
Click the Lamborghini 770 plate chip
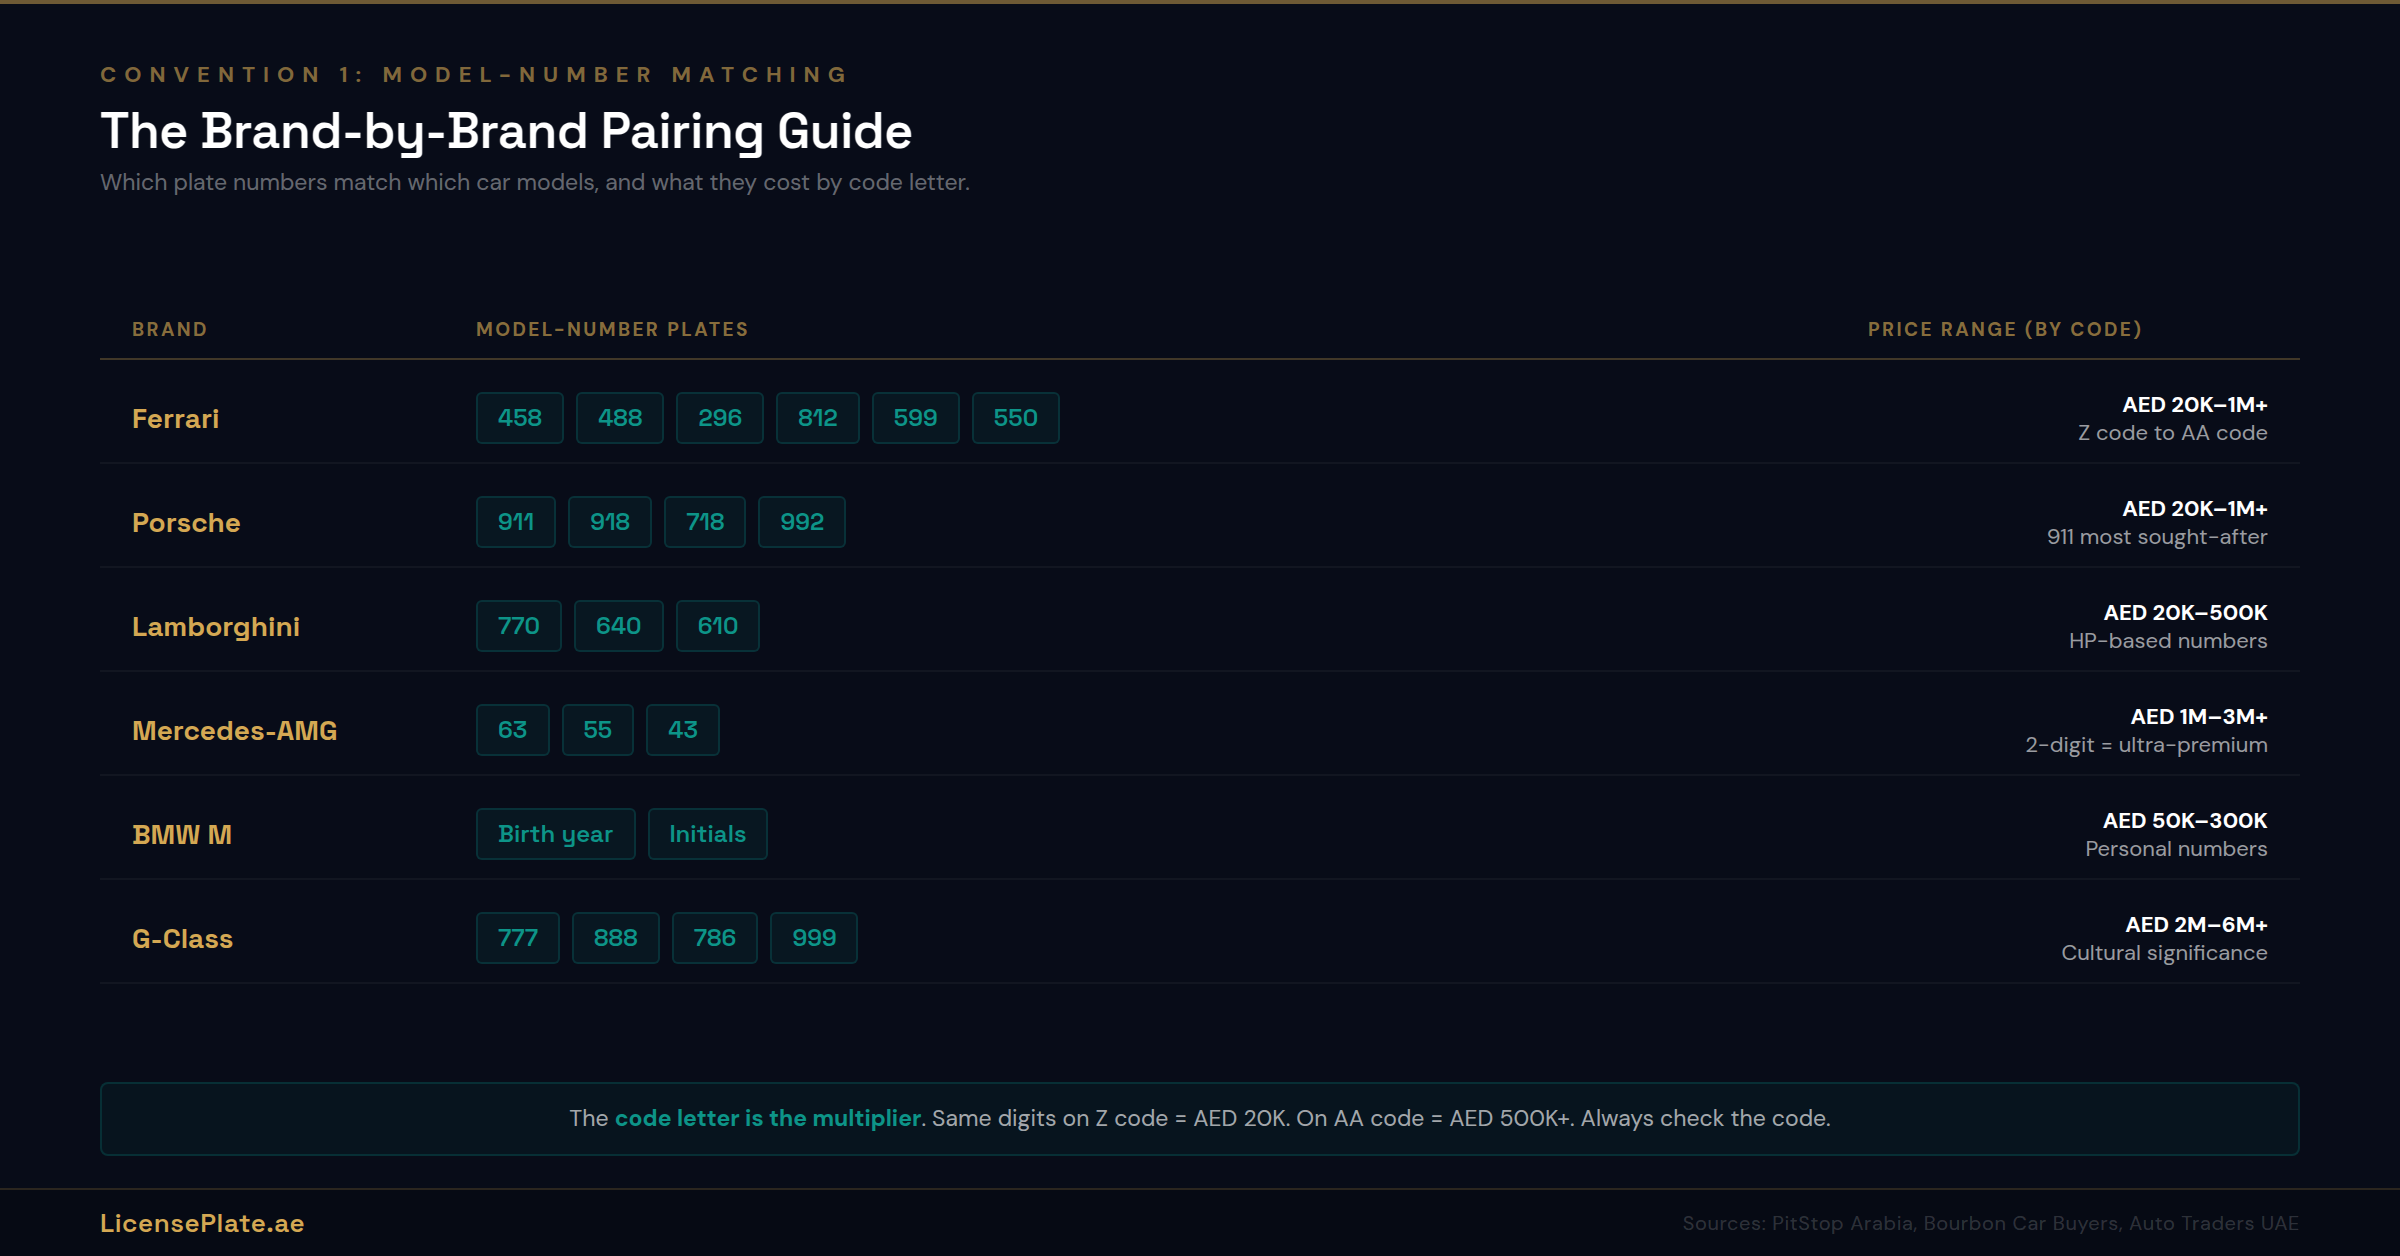point(518,625)
